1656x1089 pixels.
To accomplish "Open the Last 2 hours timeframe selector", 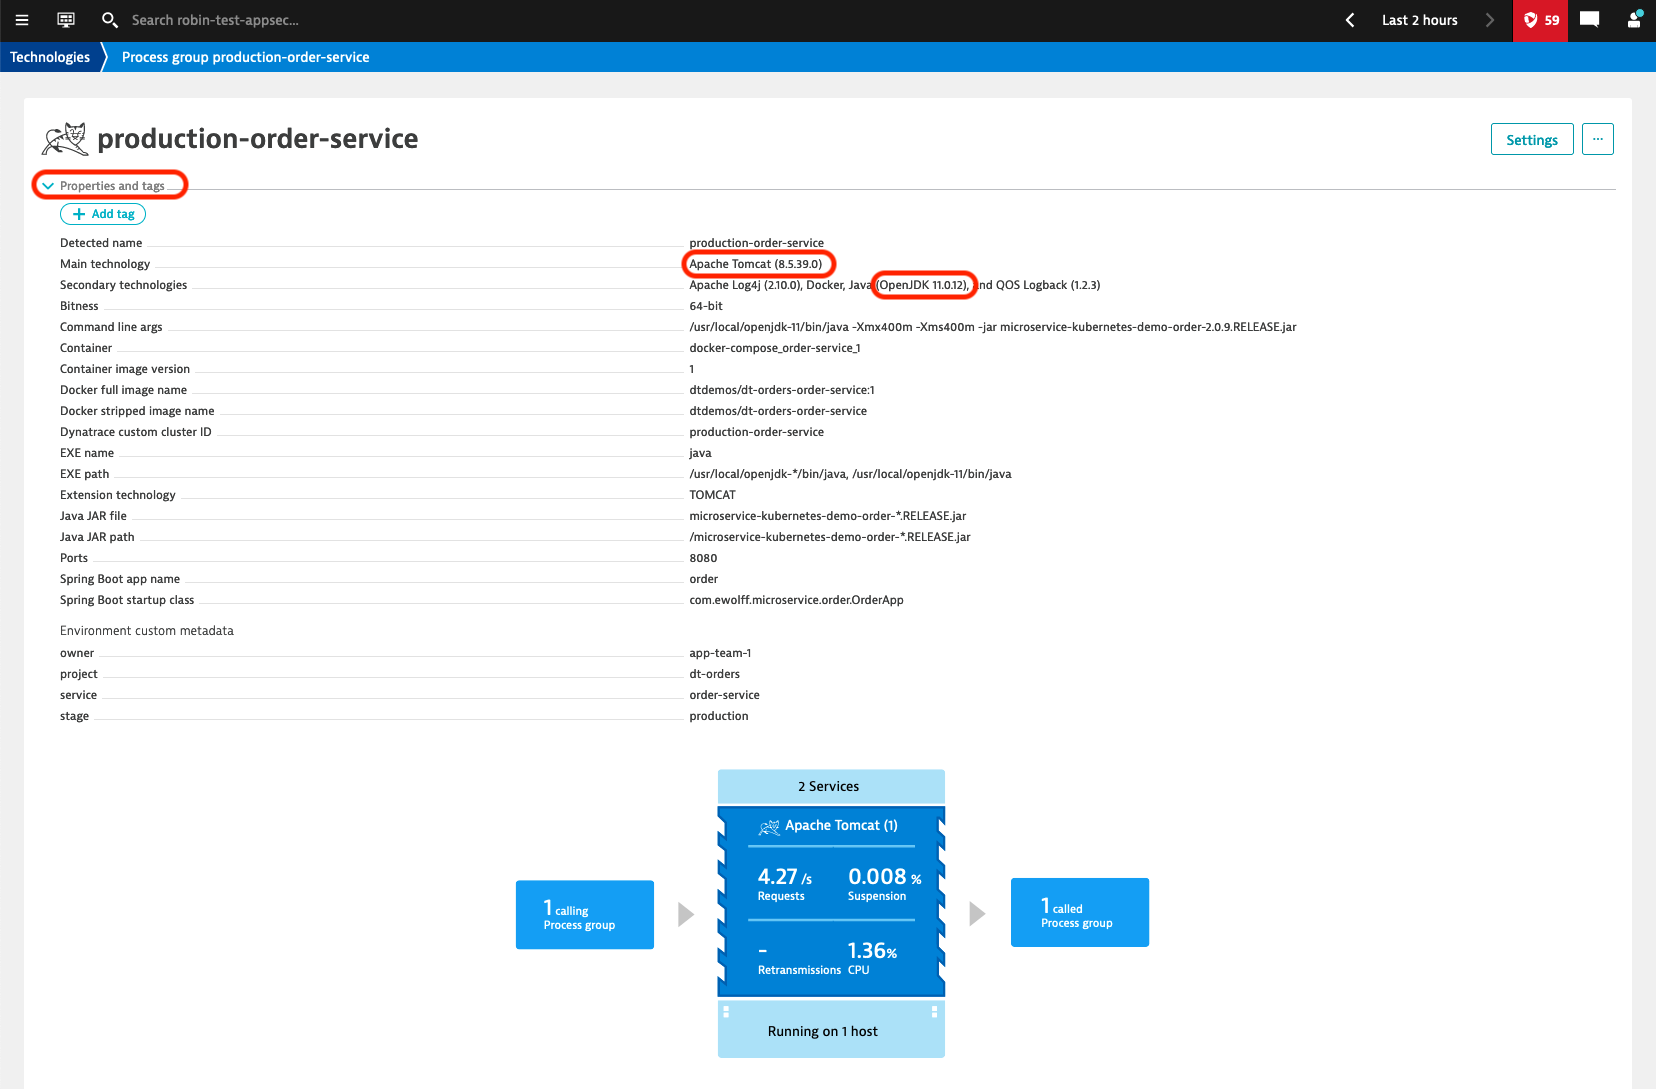I will [x=1419, y=20].
